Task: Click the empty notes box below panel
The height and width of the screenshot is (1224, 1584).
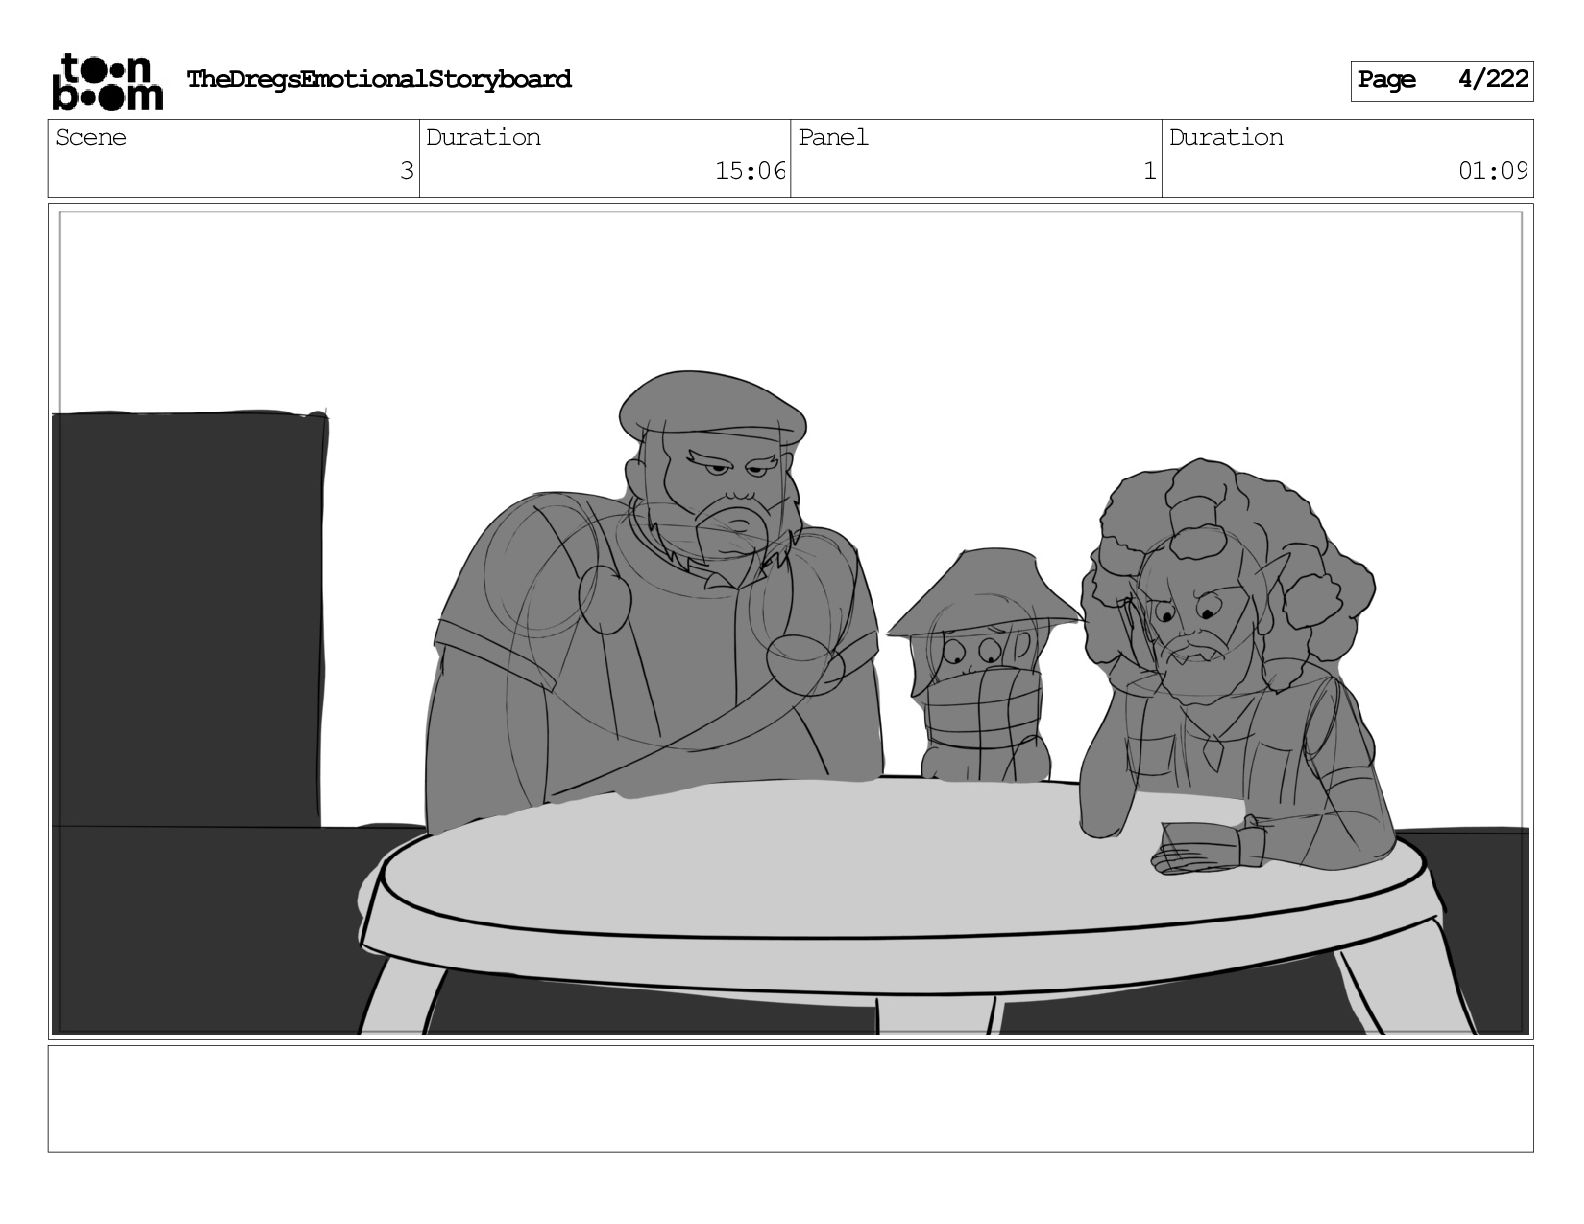Action: (x=791, y=1098)
